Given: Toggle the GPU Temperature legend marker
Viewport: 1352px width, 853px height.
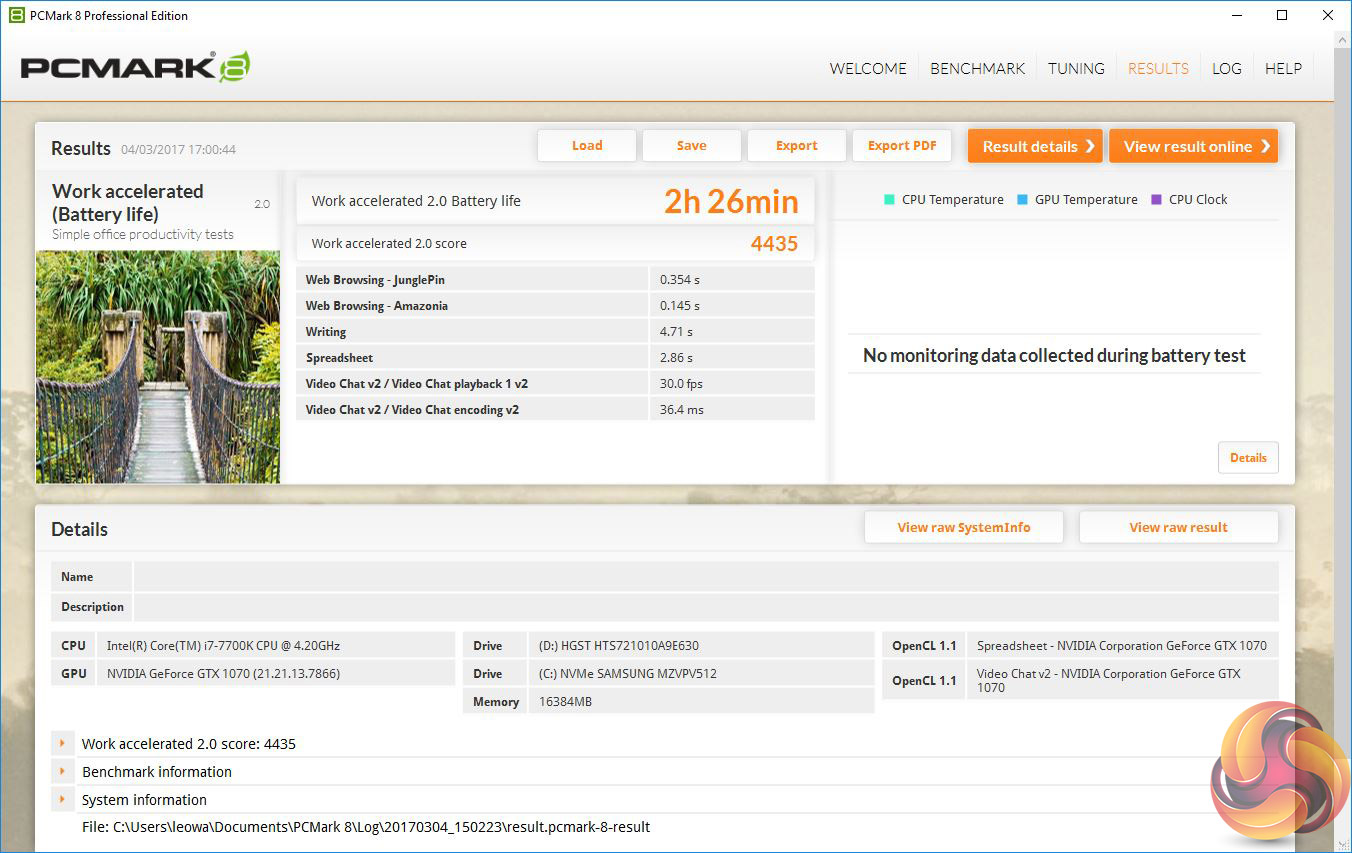Looking at the screenshot, I should point(1022,199).
